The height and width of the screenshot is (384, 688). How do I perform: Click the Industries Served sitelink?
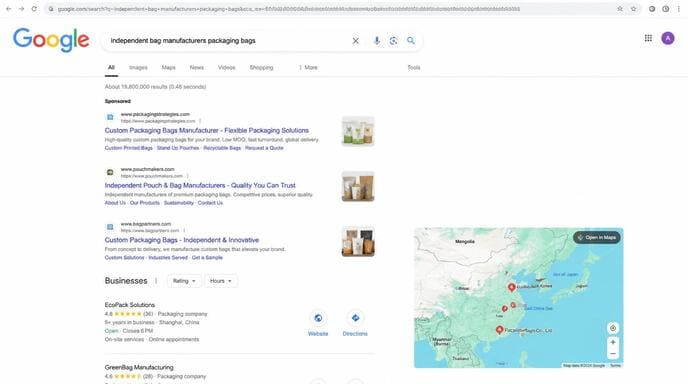(x=168, y=258)
